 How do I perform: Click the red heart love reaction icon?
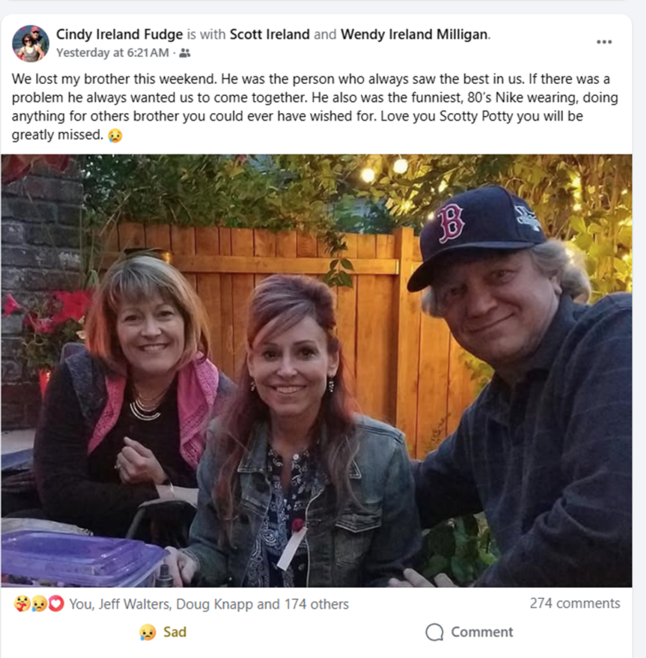(56, 604)
